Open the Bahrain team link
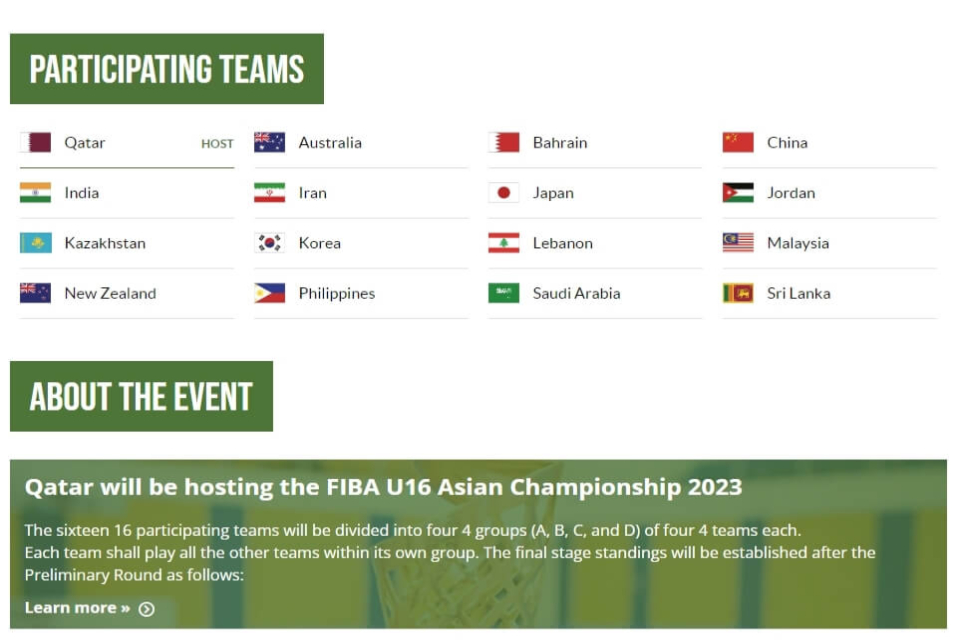The image size is (960, 640). [595, 143]
